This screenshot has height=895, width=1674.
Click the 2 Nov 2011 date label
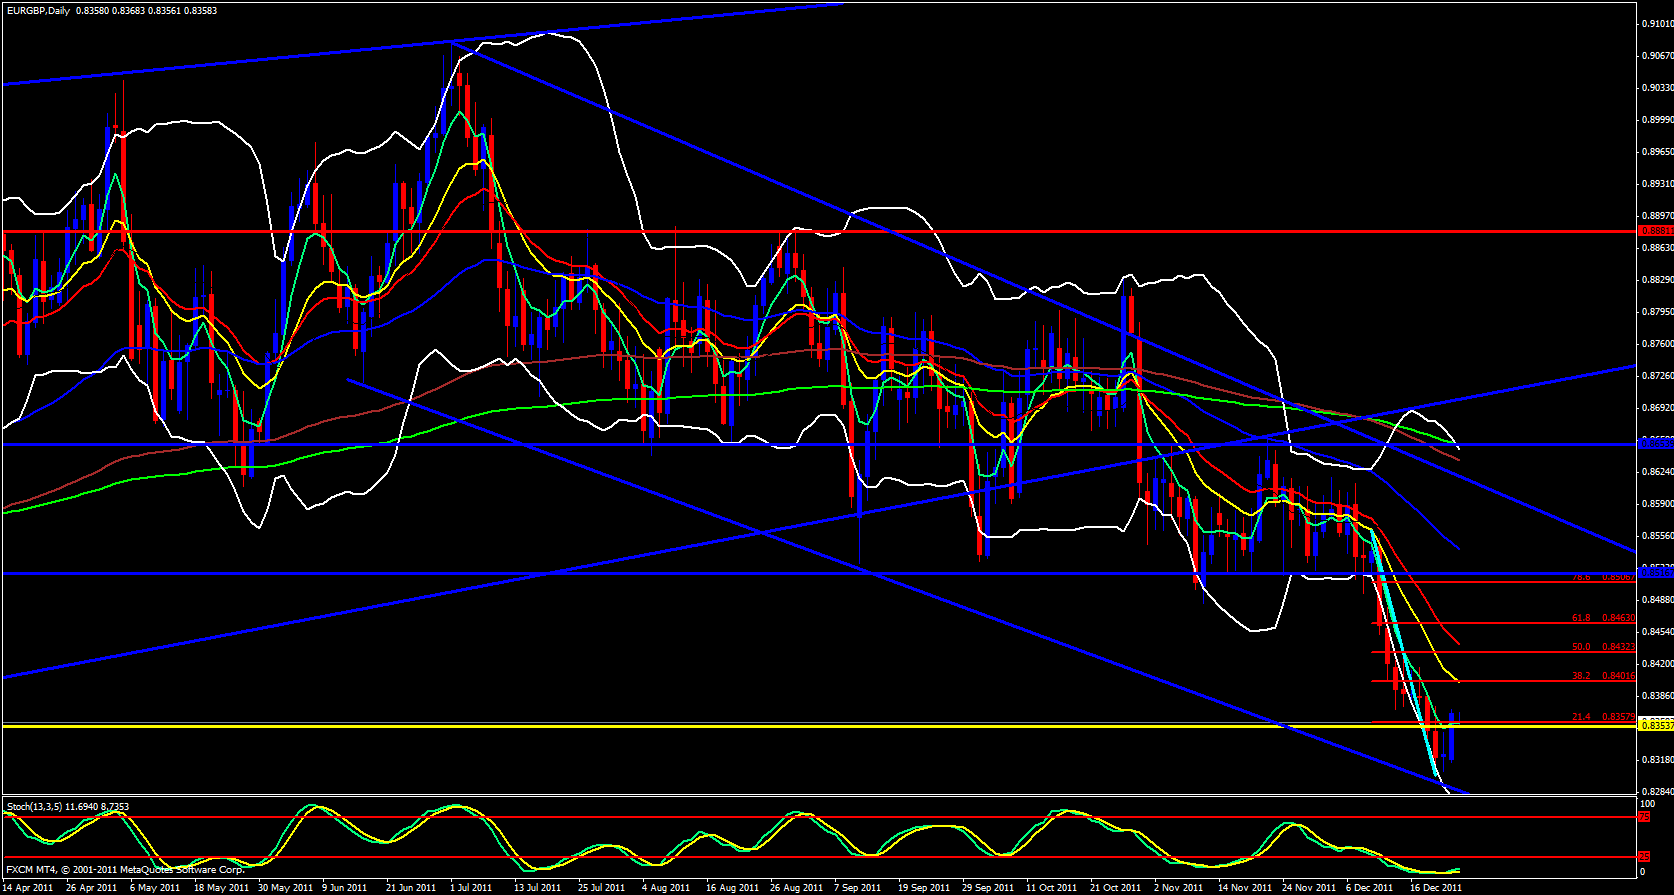click(x=1178, y=887)
